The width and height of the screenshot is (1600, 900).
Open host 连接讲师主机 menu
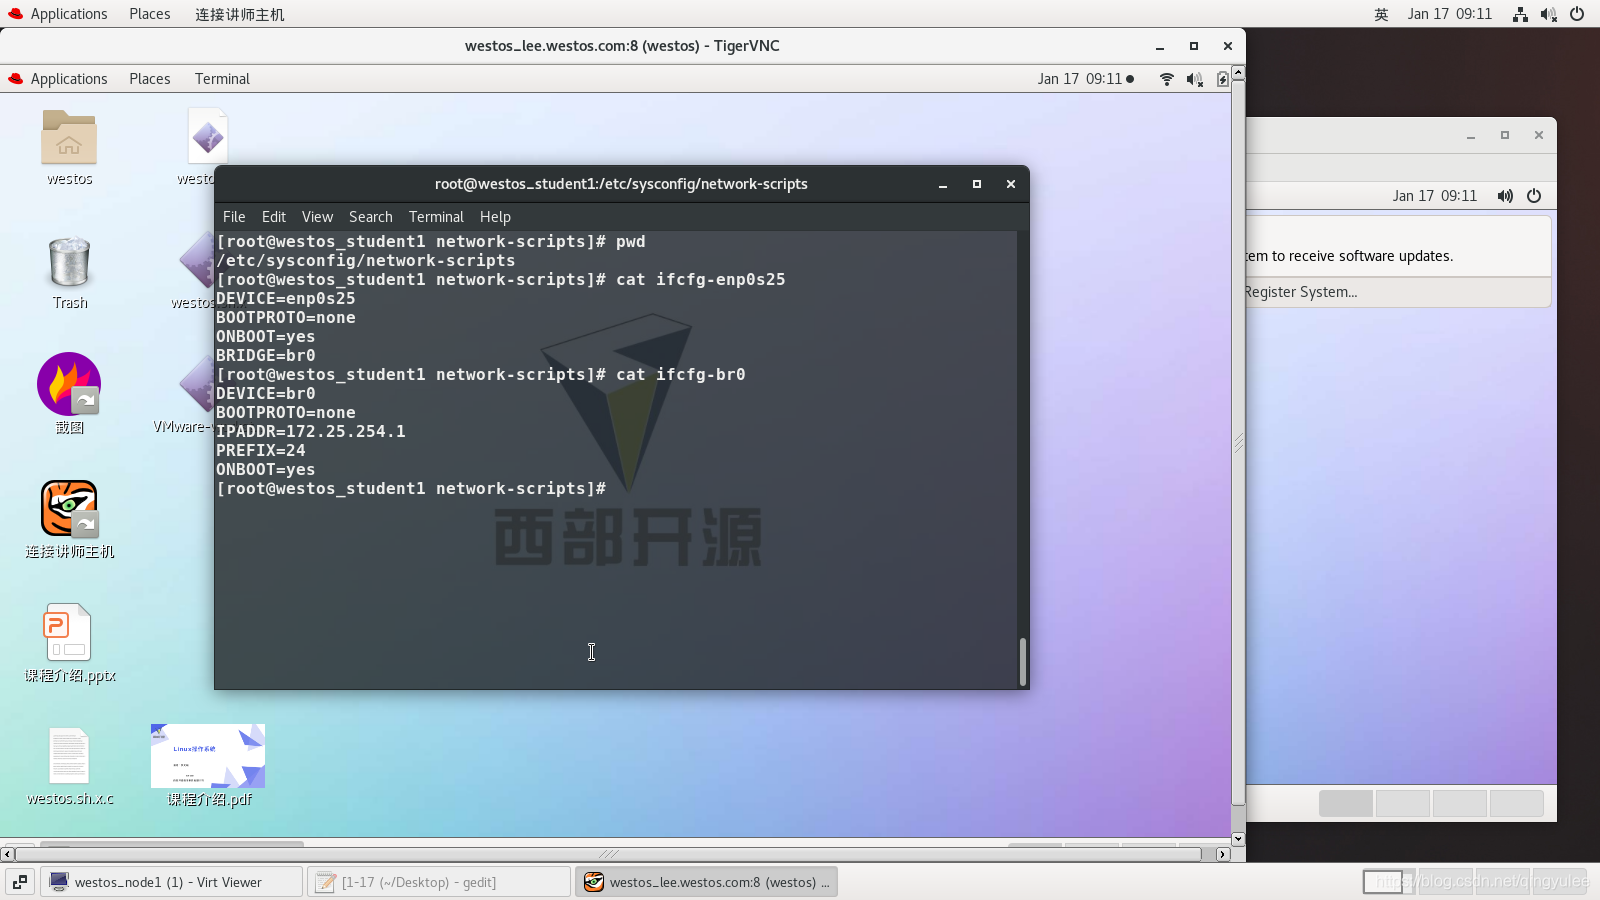click(x=239, y=14)
